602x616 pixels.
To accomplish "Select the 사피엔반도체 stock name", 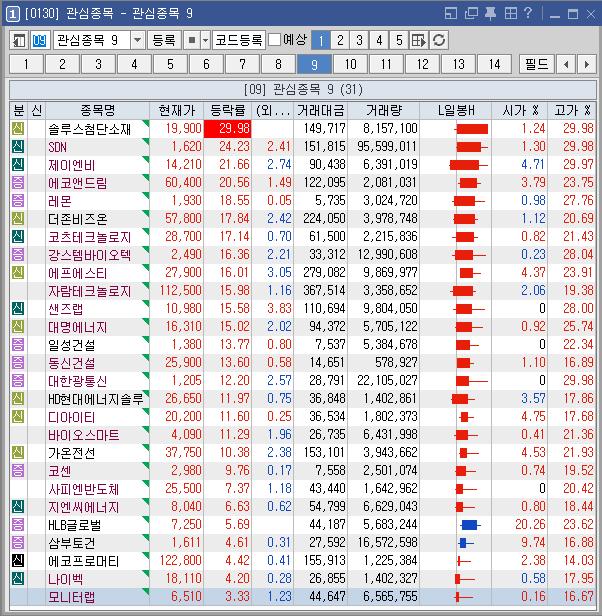I will point(83,489).
